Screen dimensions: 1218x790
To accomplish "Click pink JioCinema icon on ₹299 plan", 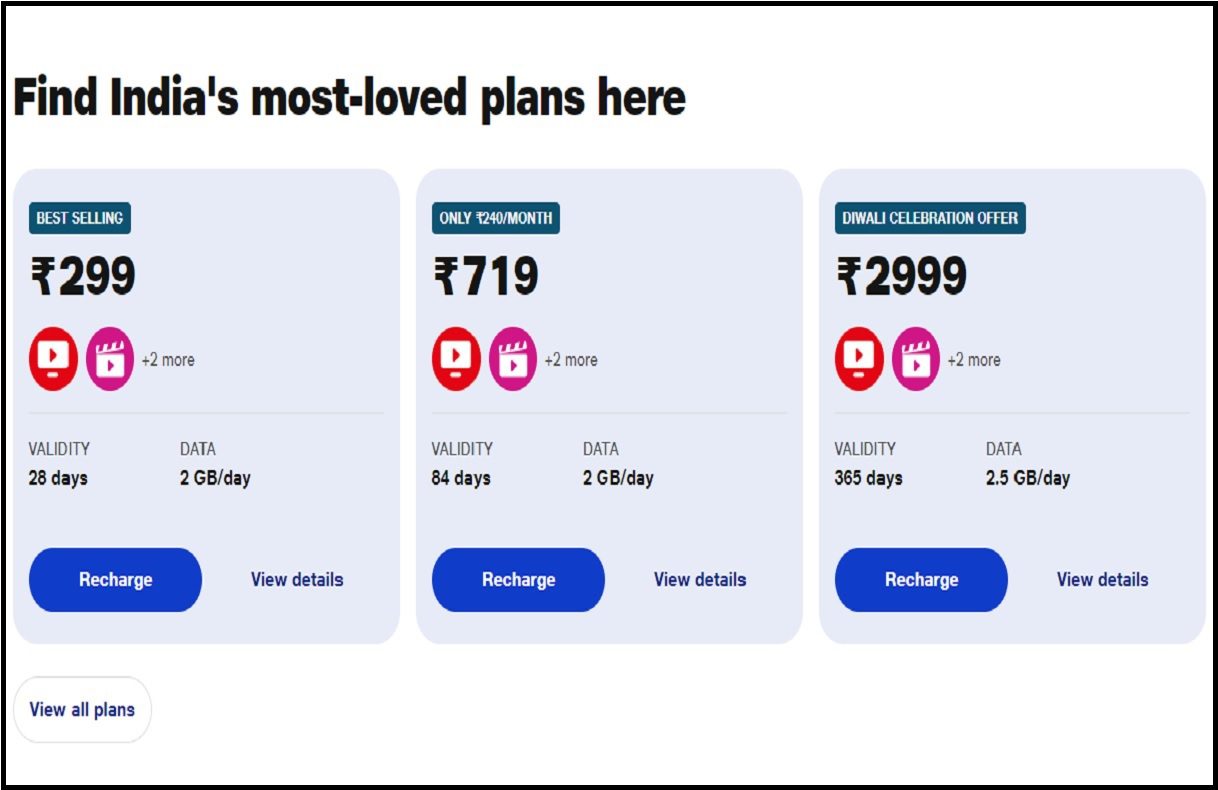I will (110, 358).
